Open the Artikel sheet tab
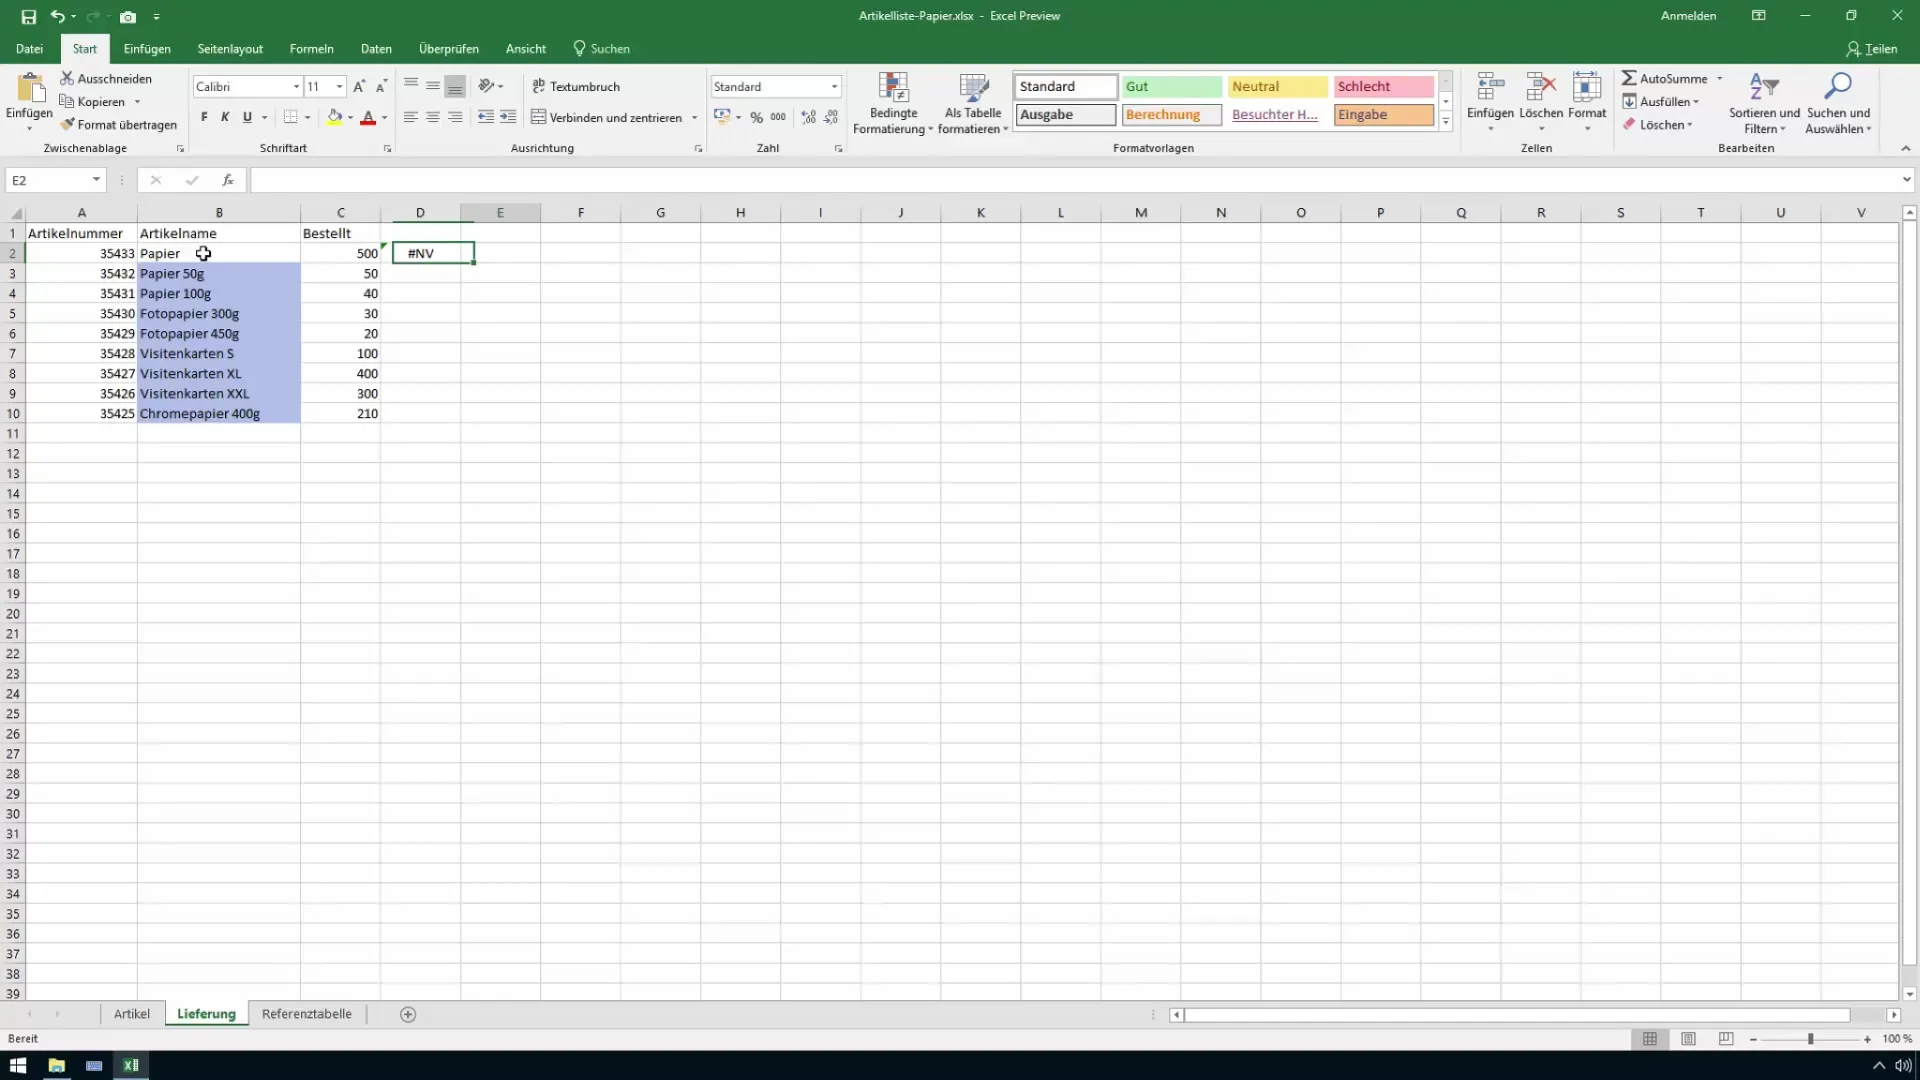 click(x=132, y=1014)
